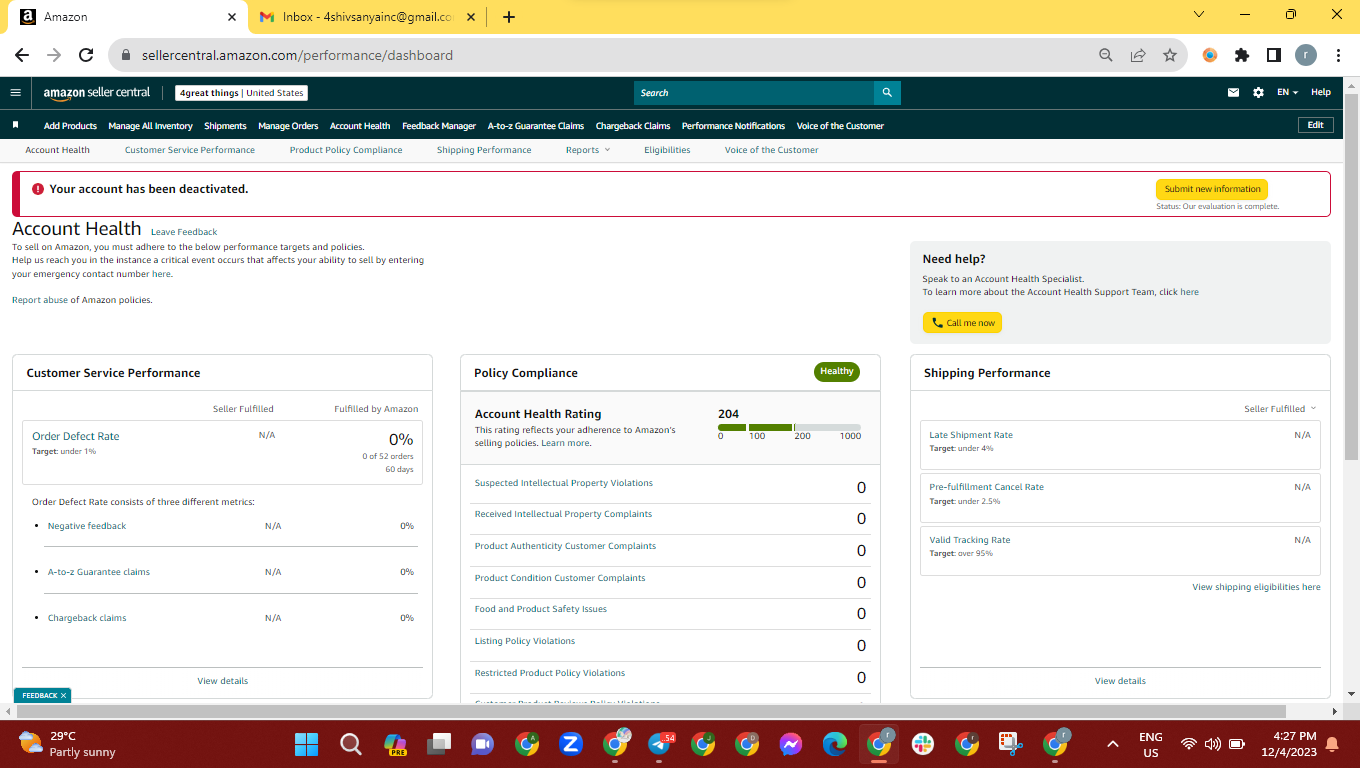
Task: Open Windows Start menu
Action: (306, 744)
